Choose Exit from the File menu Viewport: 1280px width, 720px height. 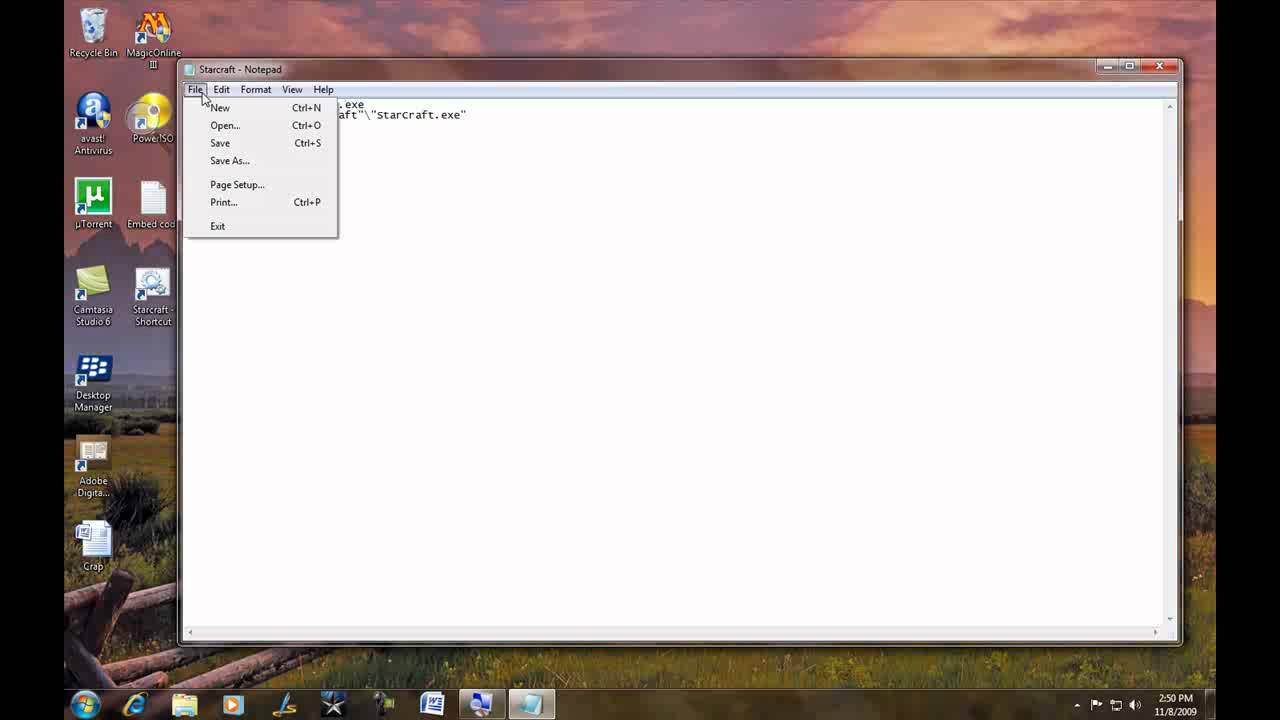pyautogui.click(x=261, y=226)
